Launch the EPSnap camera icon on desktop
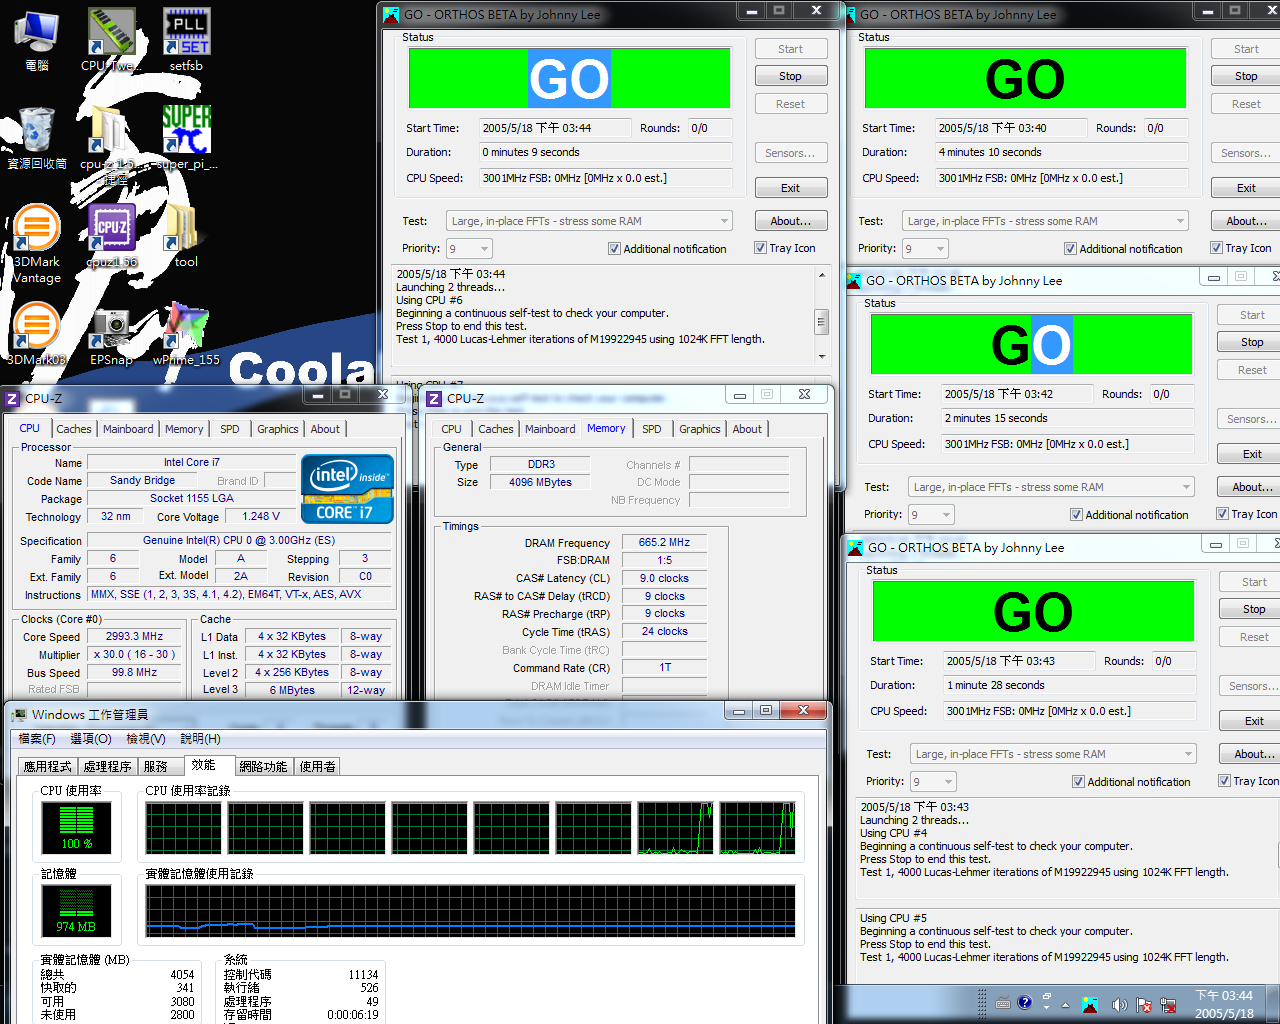The image size is (1280, 1024). (x=111, y=335)
